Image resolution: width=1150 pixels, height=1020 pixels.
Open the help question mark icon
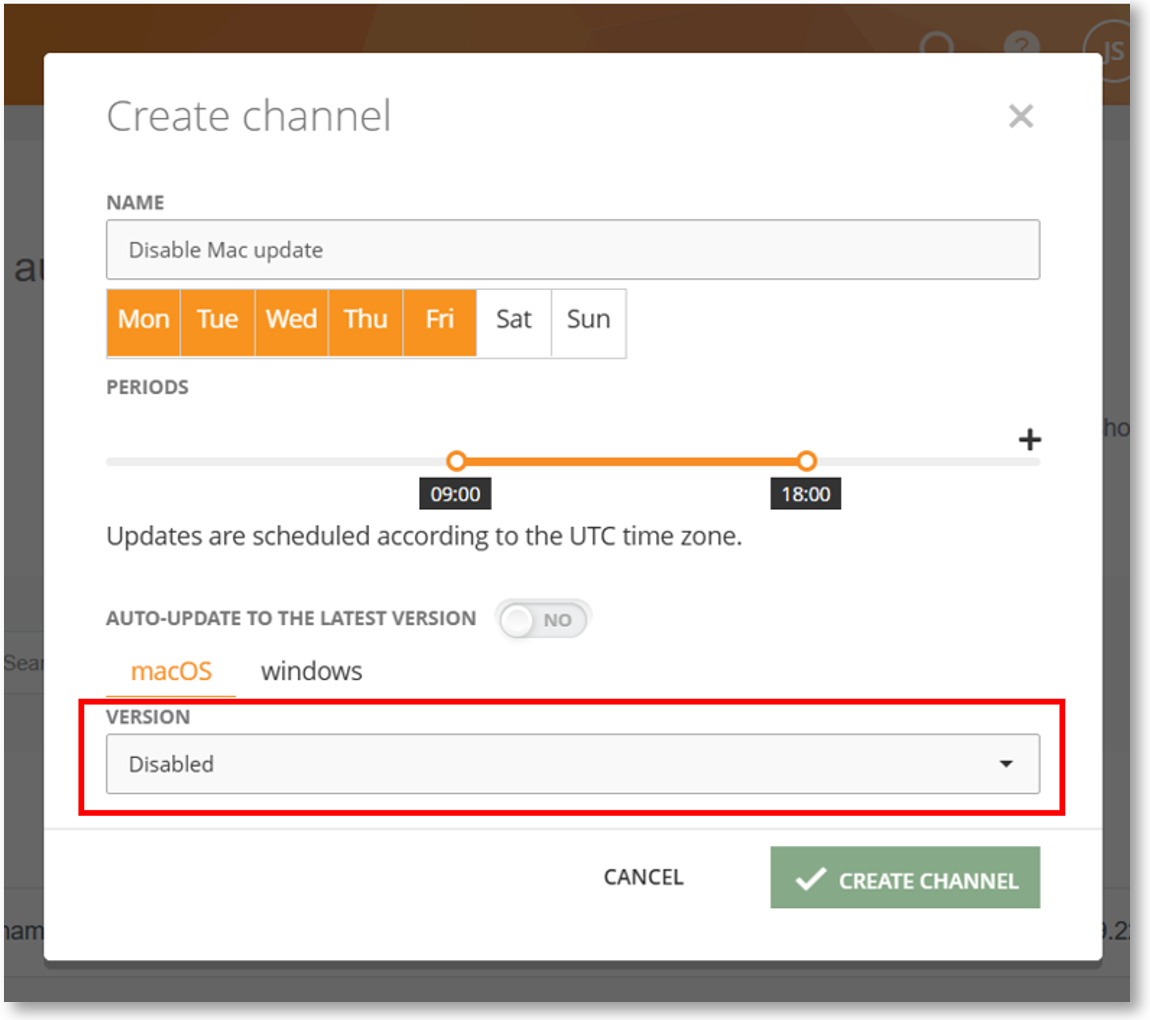[1021, 44]
